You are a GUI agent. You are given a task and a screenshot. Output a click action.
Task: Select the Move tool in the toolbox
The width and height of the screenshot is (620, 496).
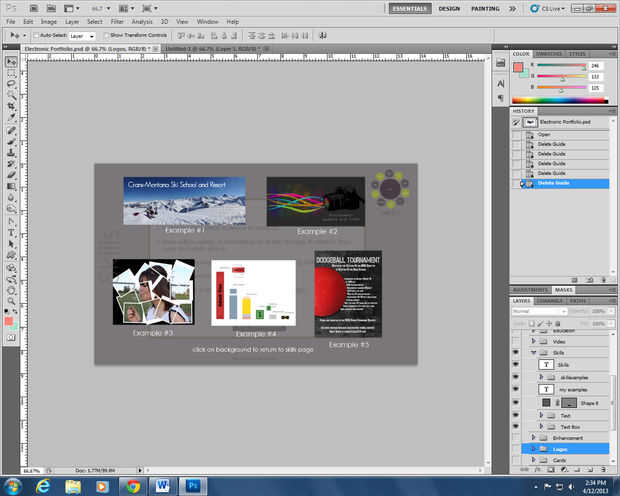pos(11,61)
